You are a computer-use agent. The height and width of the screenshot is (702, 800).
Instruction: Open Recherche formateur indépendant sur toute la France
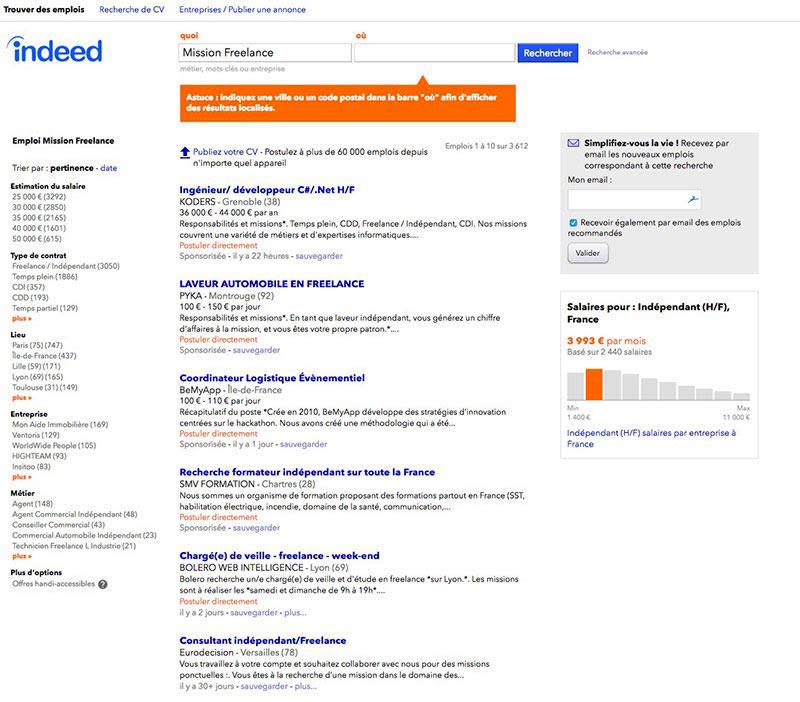[307, 472]
